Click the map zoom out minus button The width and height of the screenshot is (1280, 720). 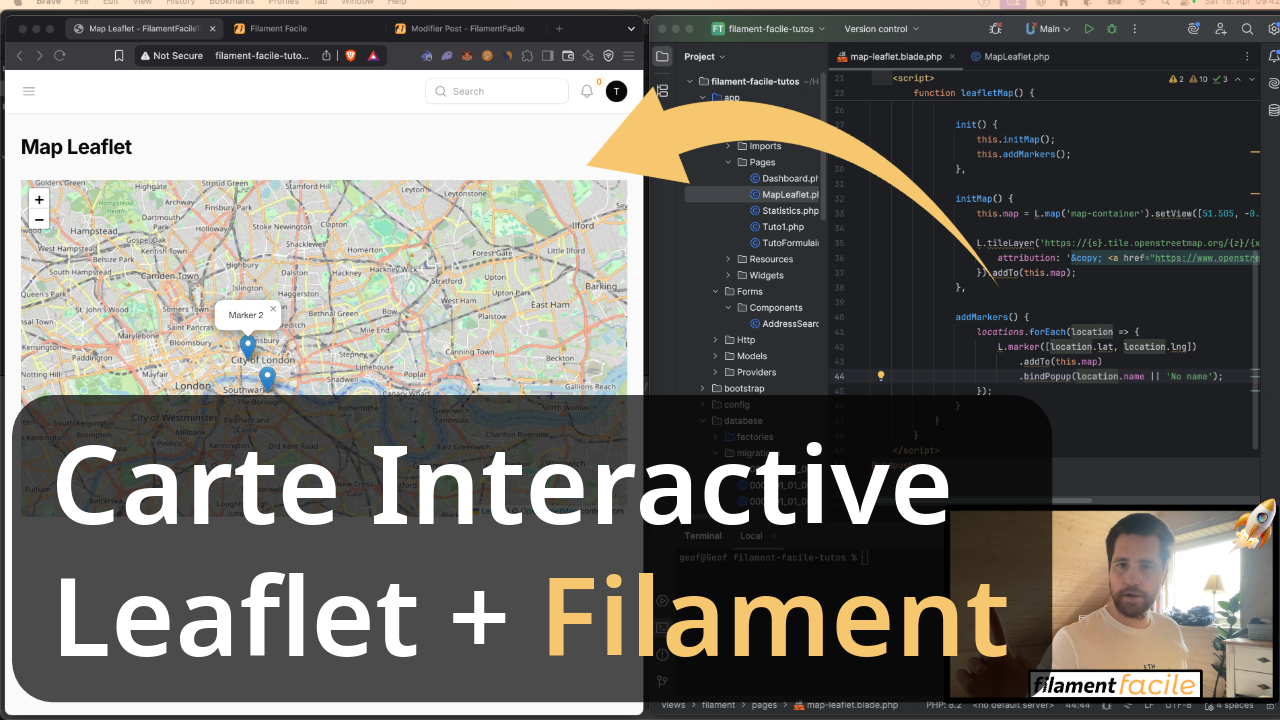click(40, 220)
